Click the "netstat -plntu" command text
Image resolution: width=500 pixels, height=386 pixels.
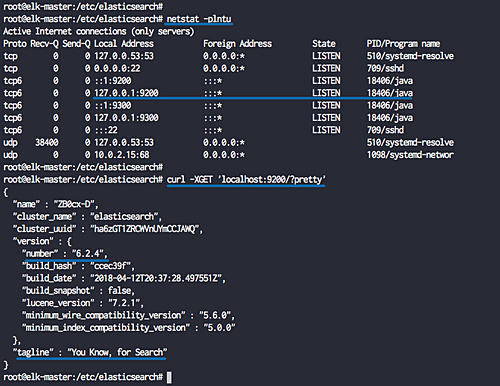(x=199, y=19)
